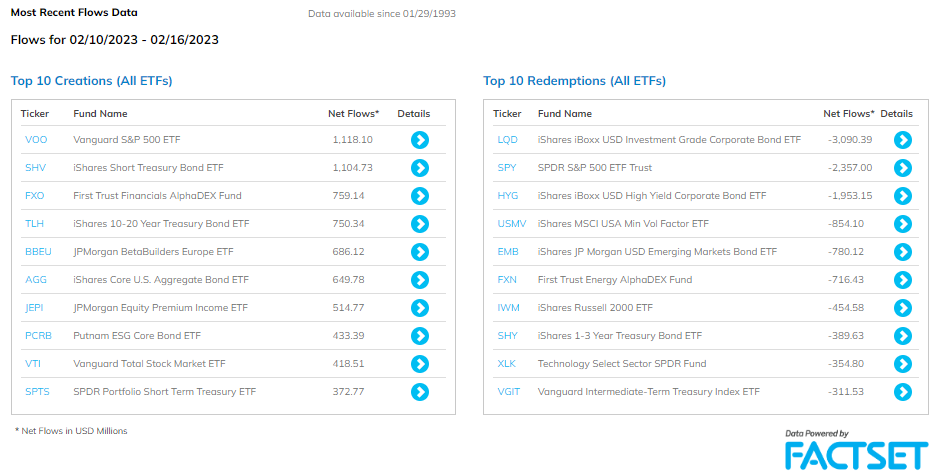Click the Redemptions table Fund Name column header
Screen dimensions: 941x475
tap(565, 113)
